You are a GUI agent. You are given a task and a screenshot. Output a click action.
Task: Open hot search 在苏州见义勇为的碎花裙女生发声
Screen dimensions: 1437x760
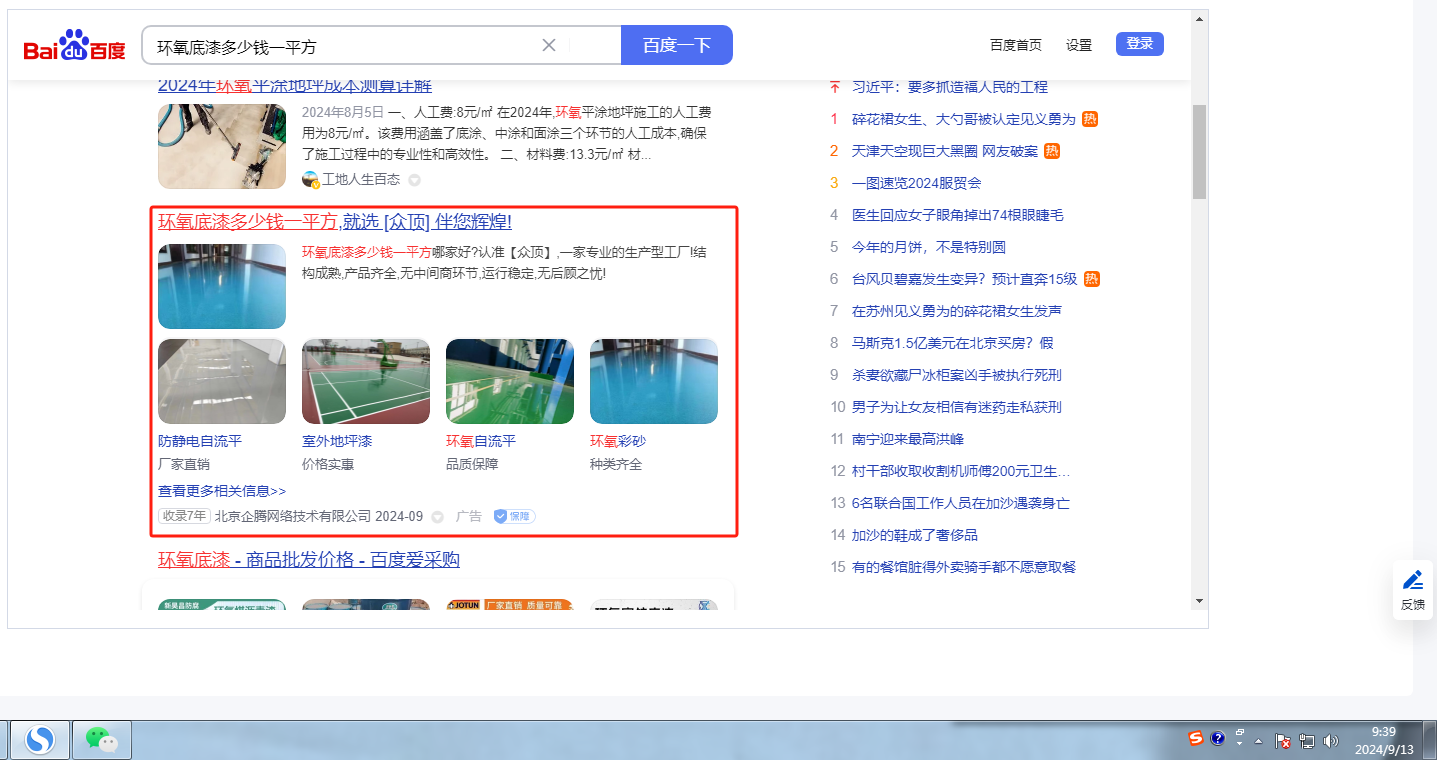coord(957,311)
